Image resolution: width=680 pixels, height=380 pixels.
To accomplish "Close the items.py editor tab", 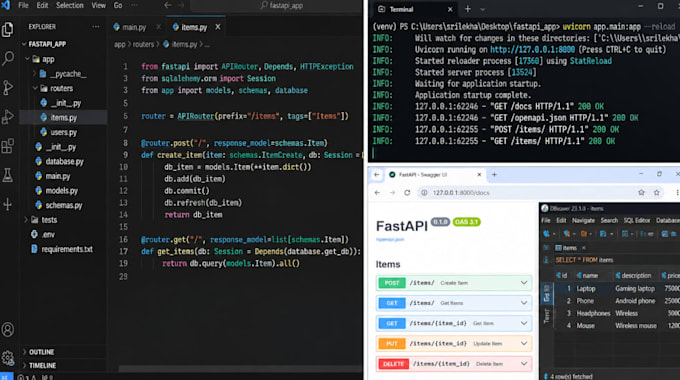I will 218,27.
